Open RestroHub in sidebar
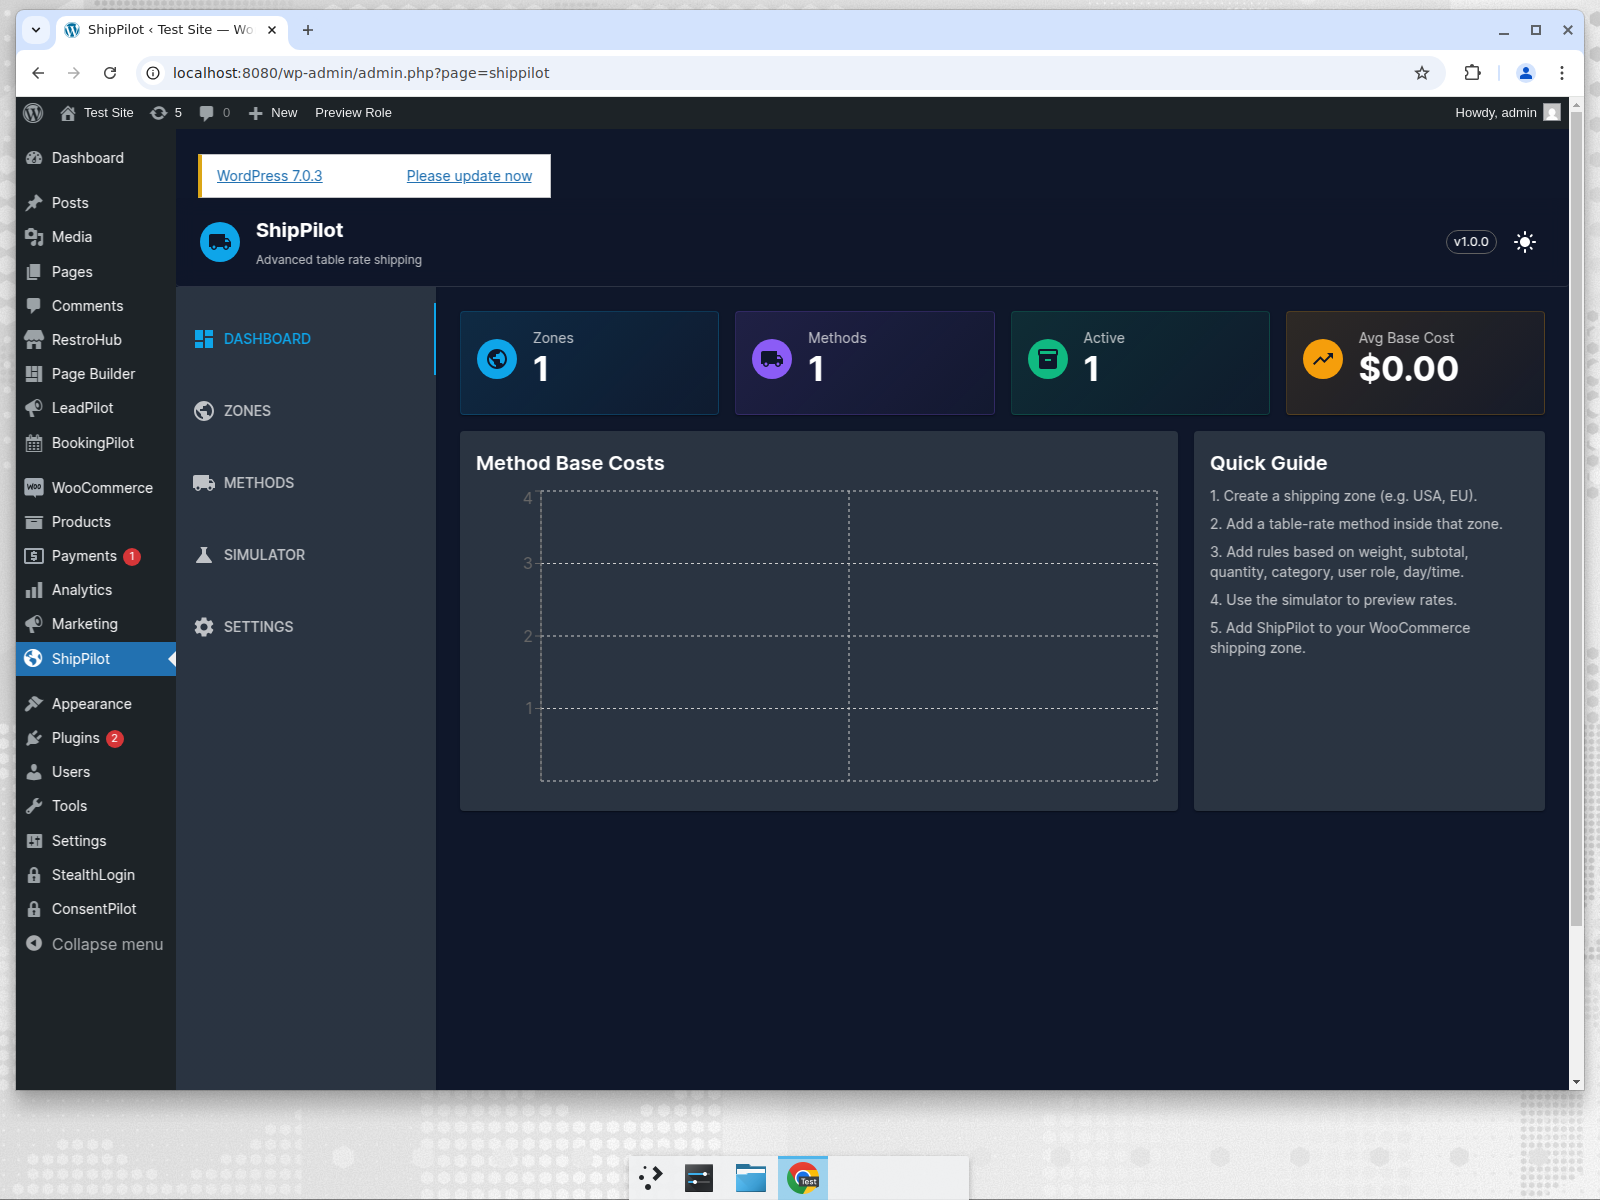Screen dimensions: 1600x1200 pos(96,340)
